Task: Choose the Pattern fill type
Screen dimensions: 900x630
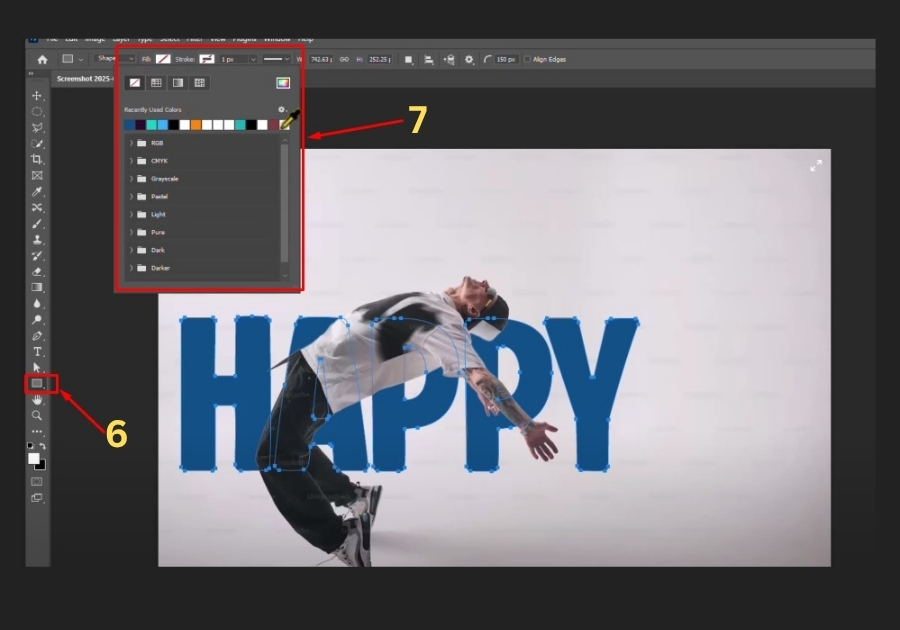Action: pyautogui.click(x=199, y=83)
